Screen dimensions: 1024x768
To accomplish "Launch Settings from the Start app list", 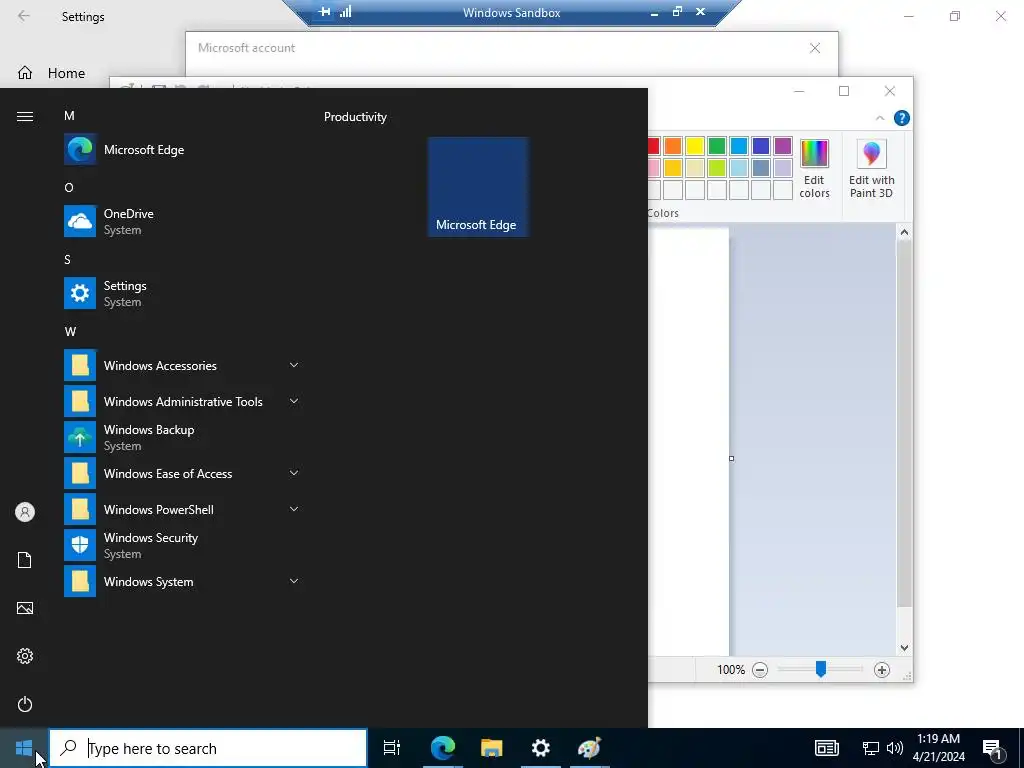I will point(183,293).
